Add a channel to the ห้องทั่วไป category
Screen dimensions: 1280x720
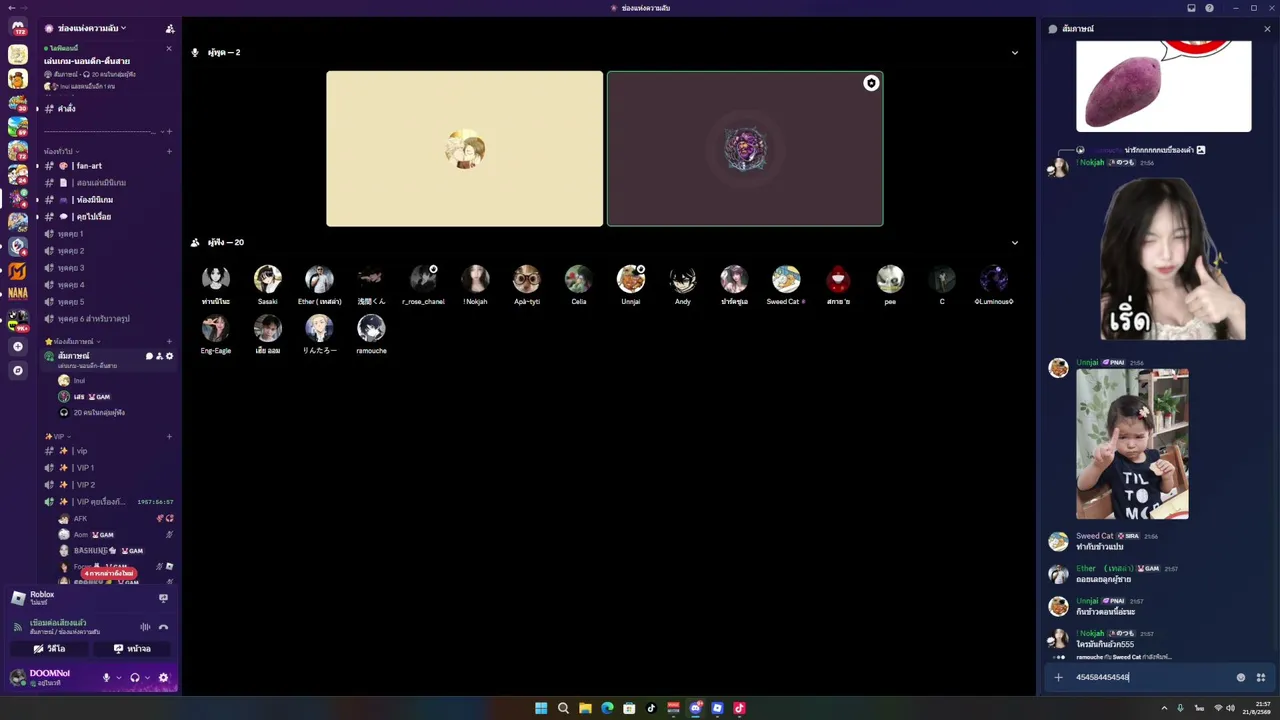pyautogui.click(x=169, y=152)
